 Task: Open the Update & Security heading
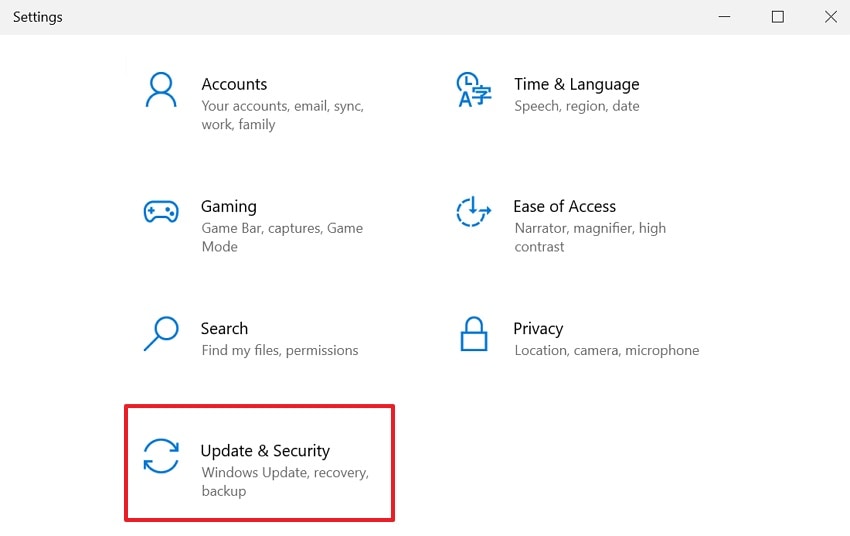point(265,451)
